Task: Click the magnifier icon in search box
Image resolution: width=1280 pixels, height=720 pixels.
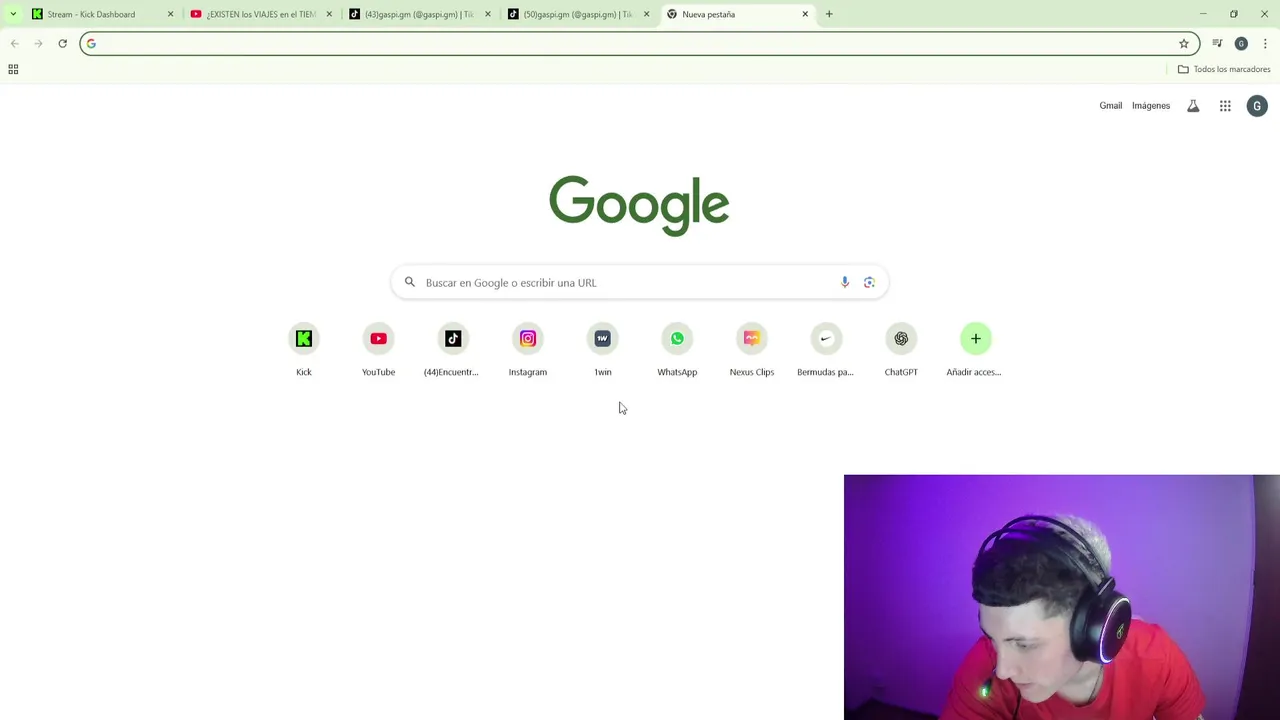Action: pyautogui.click(x=409, y=282)
